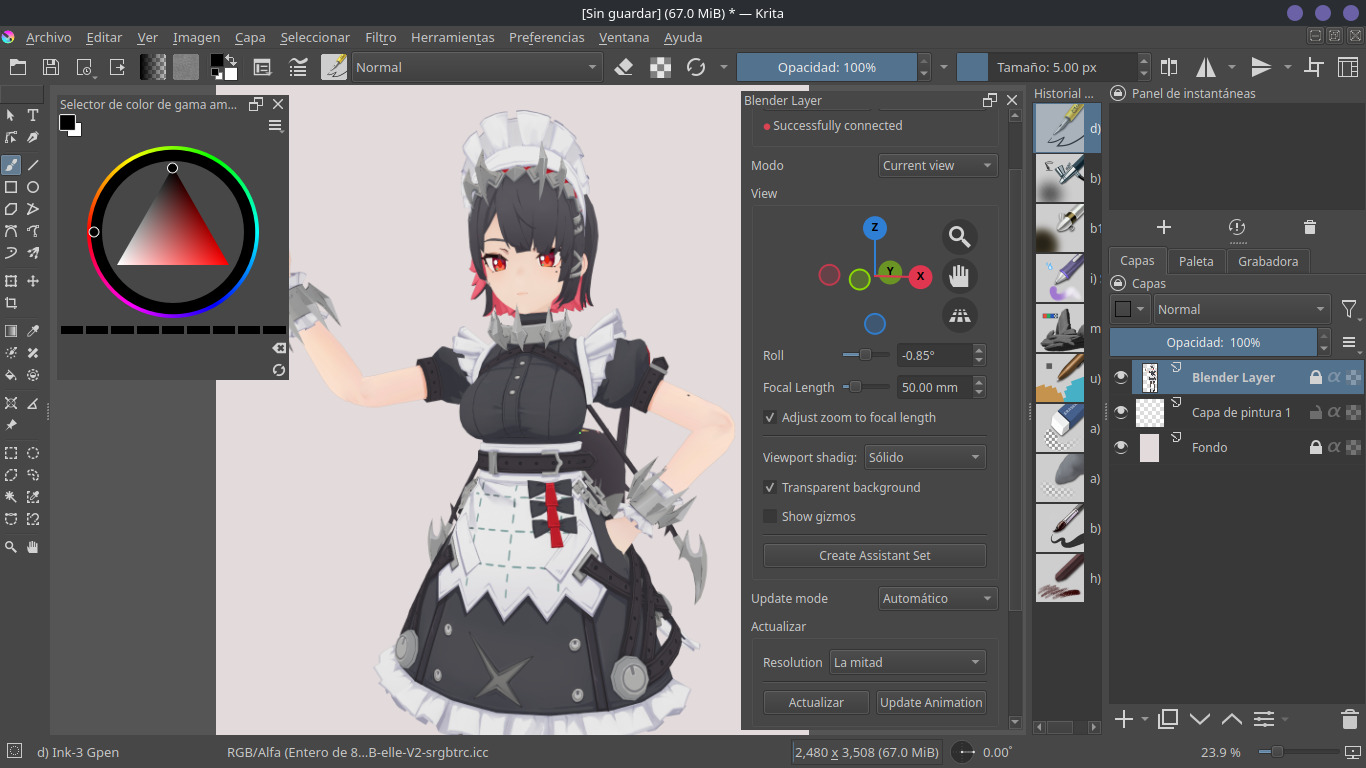
Task: Click the Create Assistant Set button
Action: click(x=874, y=555)
